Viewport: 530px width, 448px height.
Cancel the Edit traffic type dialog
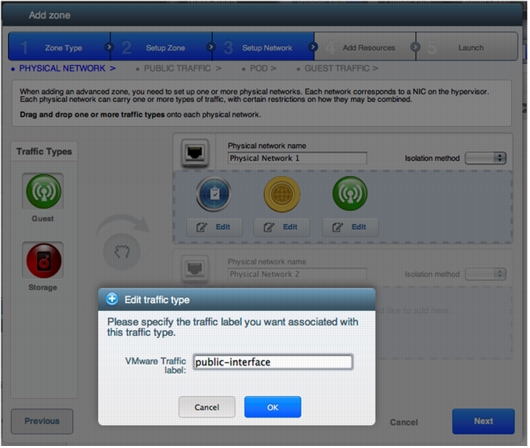(207, 407)
